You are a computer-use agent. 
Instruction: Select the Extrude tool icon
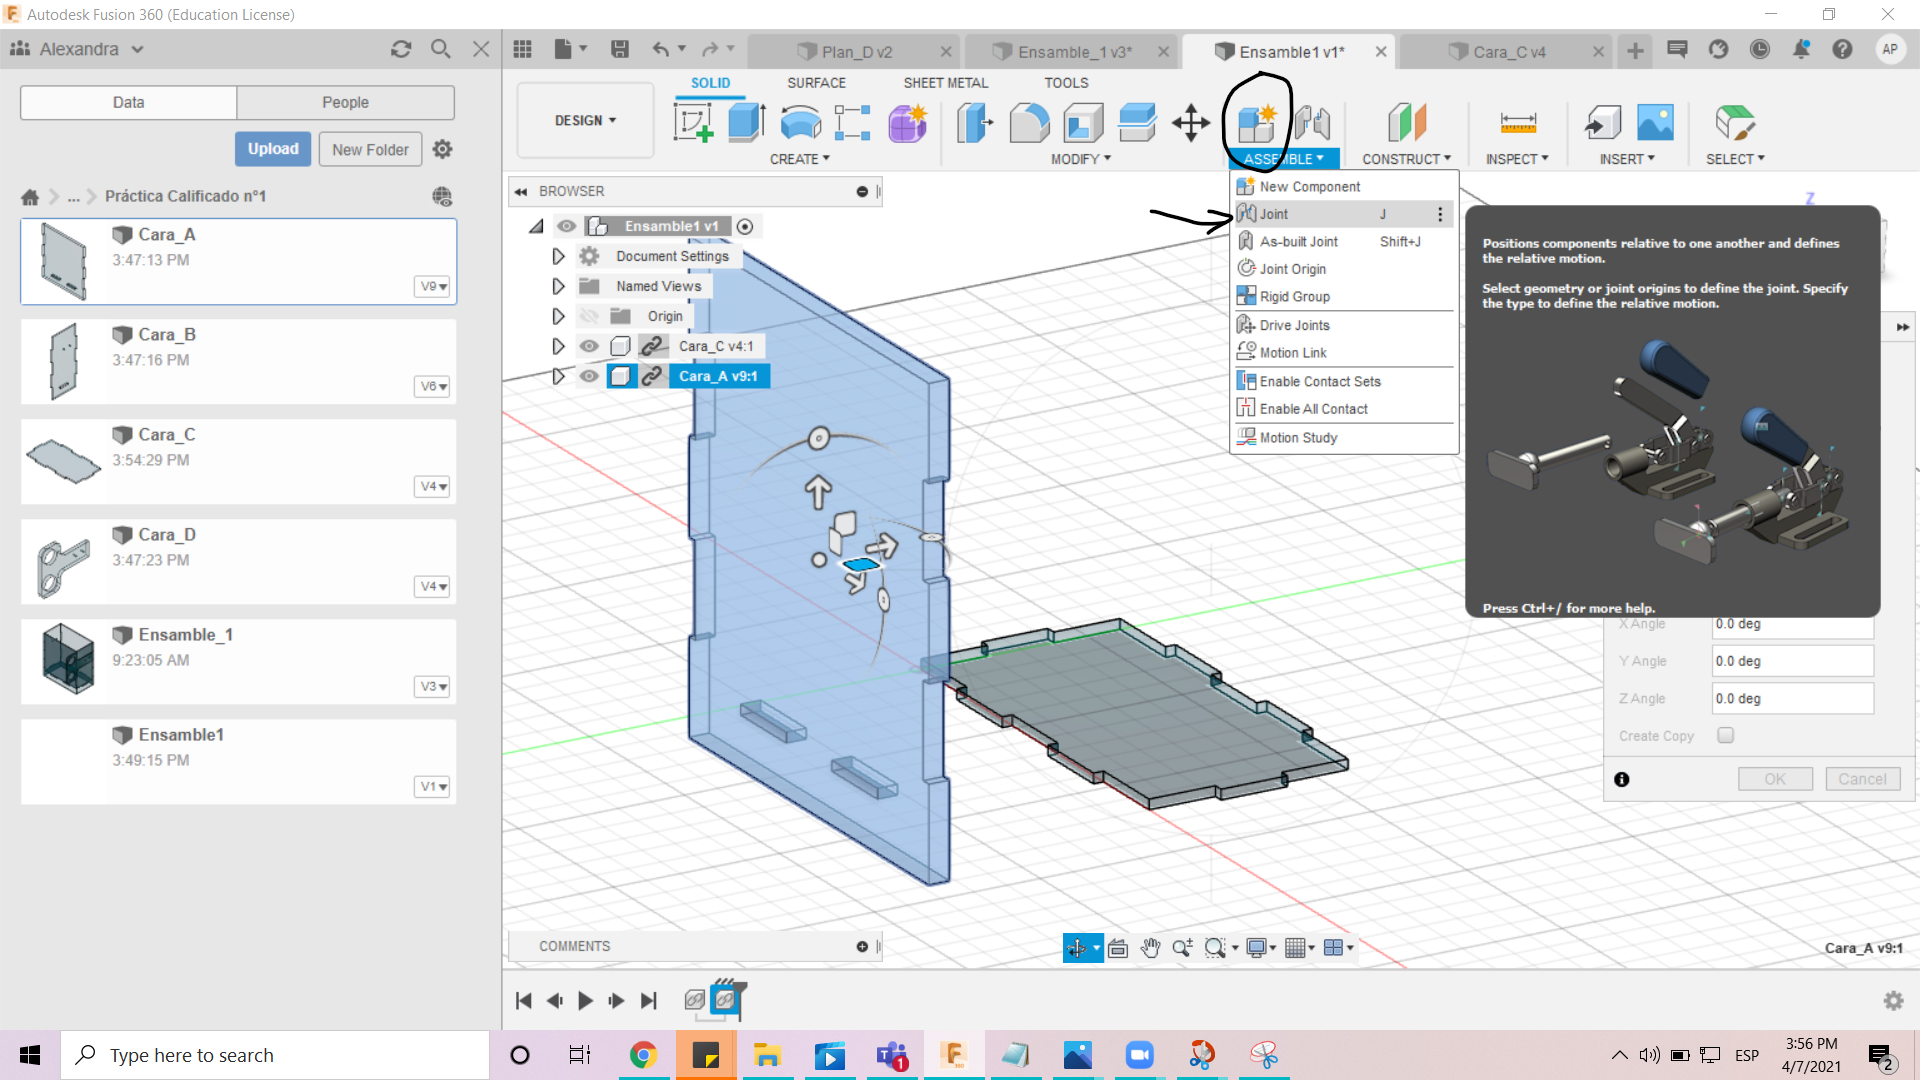click(x=746, y=123)
